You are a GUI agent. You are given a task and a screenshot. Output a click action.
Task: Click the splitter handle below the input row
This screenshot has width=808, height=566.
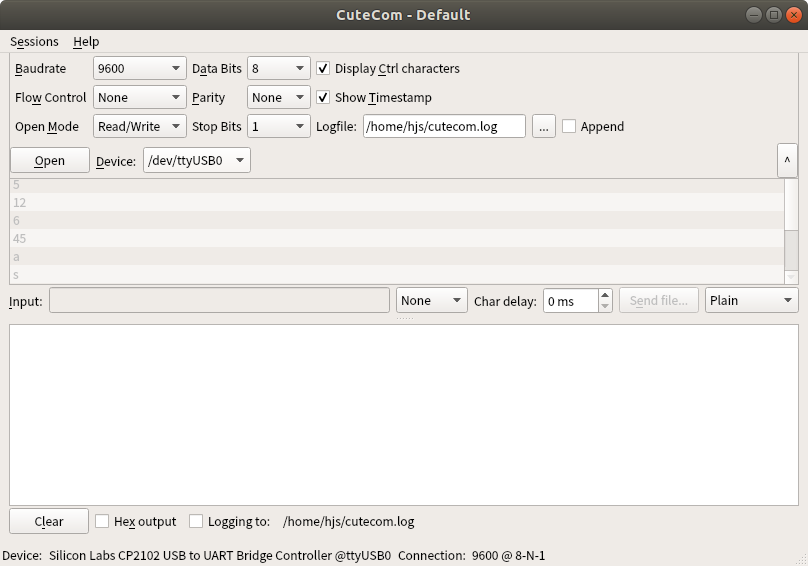(405, 318)
